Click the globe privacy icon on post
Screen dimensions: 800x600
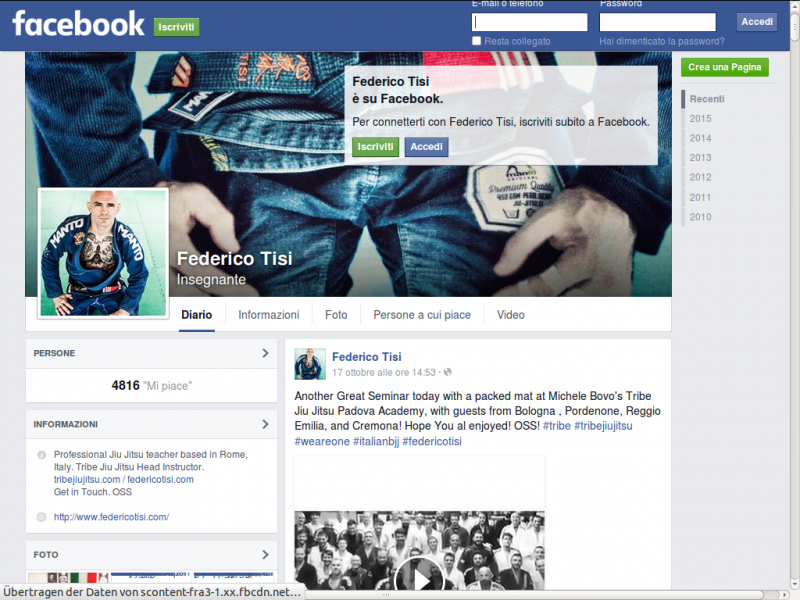pos(447,373)
